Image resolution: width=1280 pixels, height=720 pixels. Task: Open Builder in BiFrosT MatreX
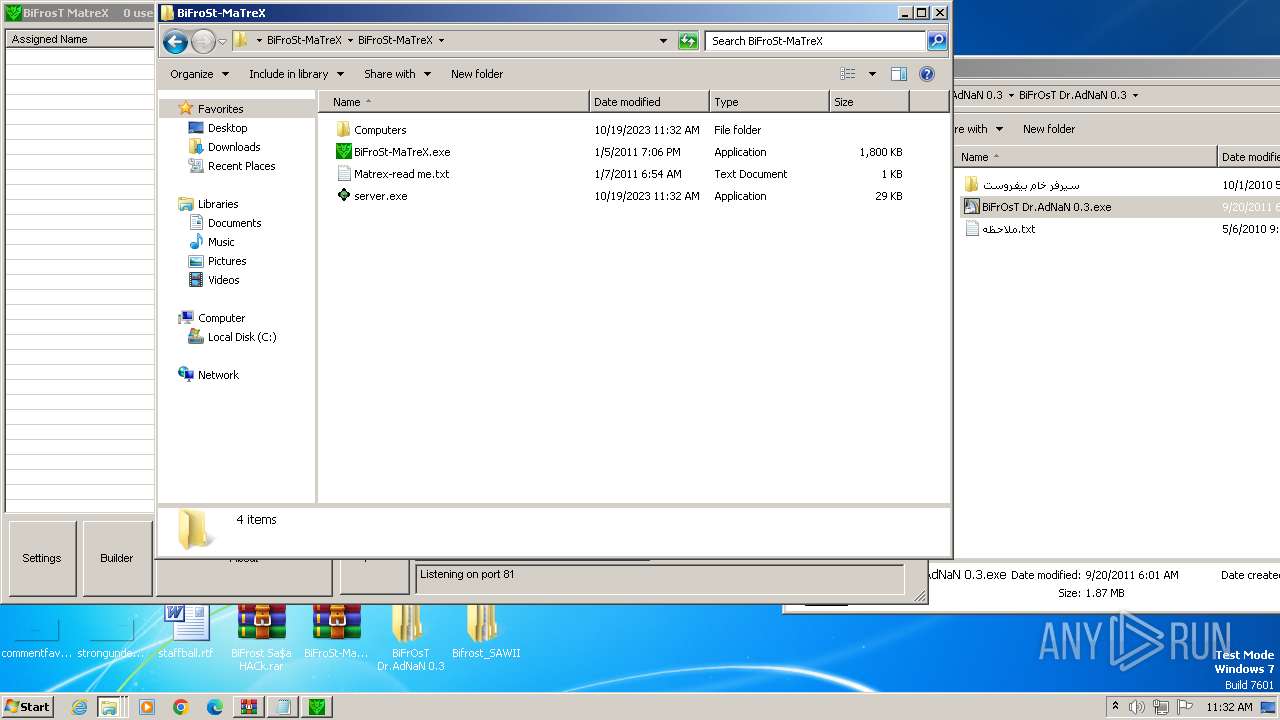117,558
